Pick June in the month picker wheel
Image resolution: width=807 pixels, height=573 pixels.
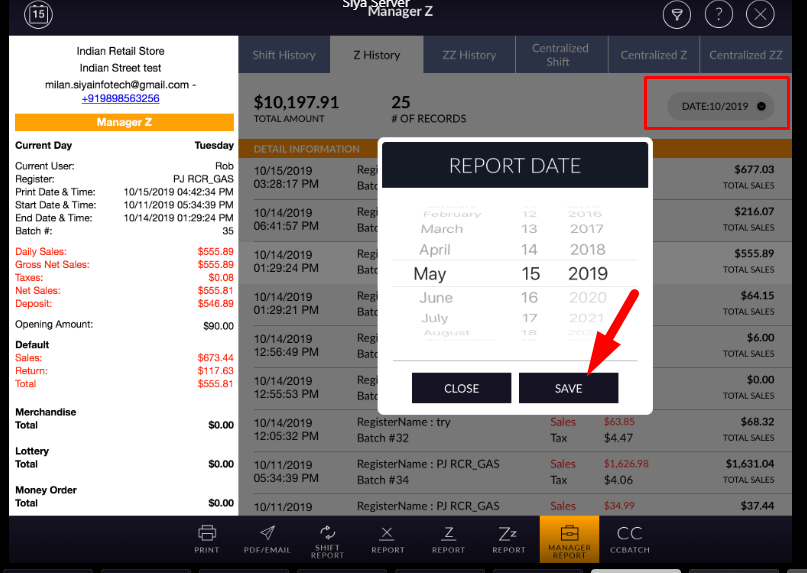pyautogui.click(x=436, y=298)
